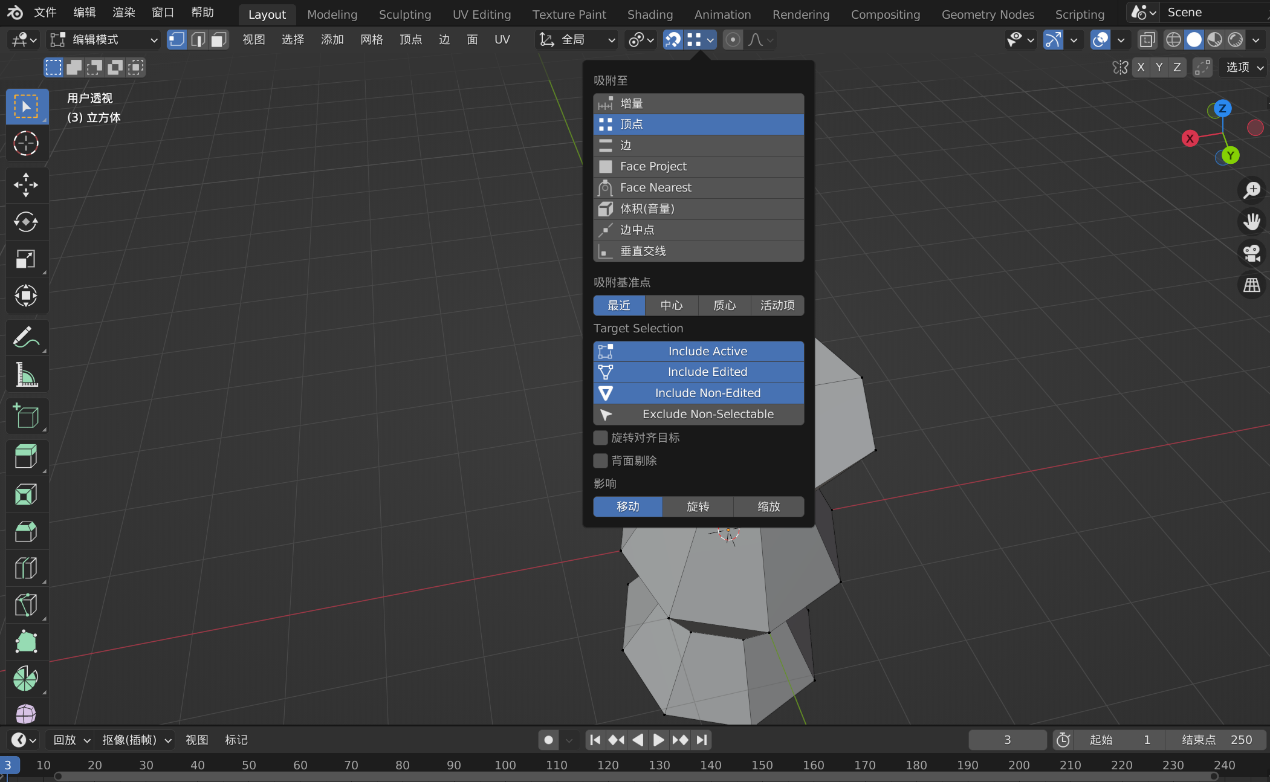Screen dimensions: 1270x782
Task: Set snap base point to 中心
Action: [671, 305]
